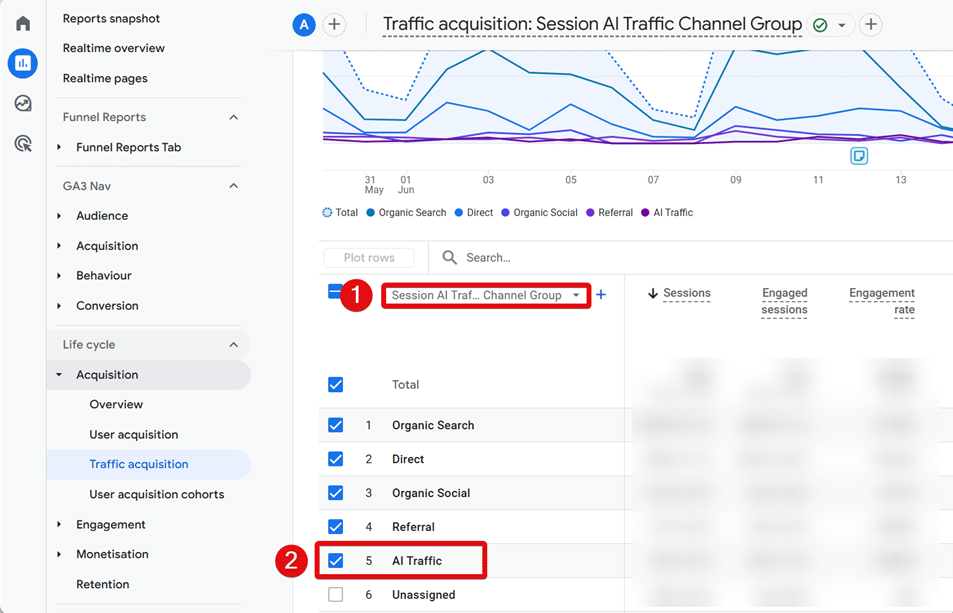953x613 pixels.
Task: Toggle Referral legend item
Action: click(609, 213)
